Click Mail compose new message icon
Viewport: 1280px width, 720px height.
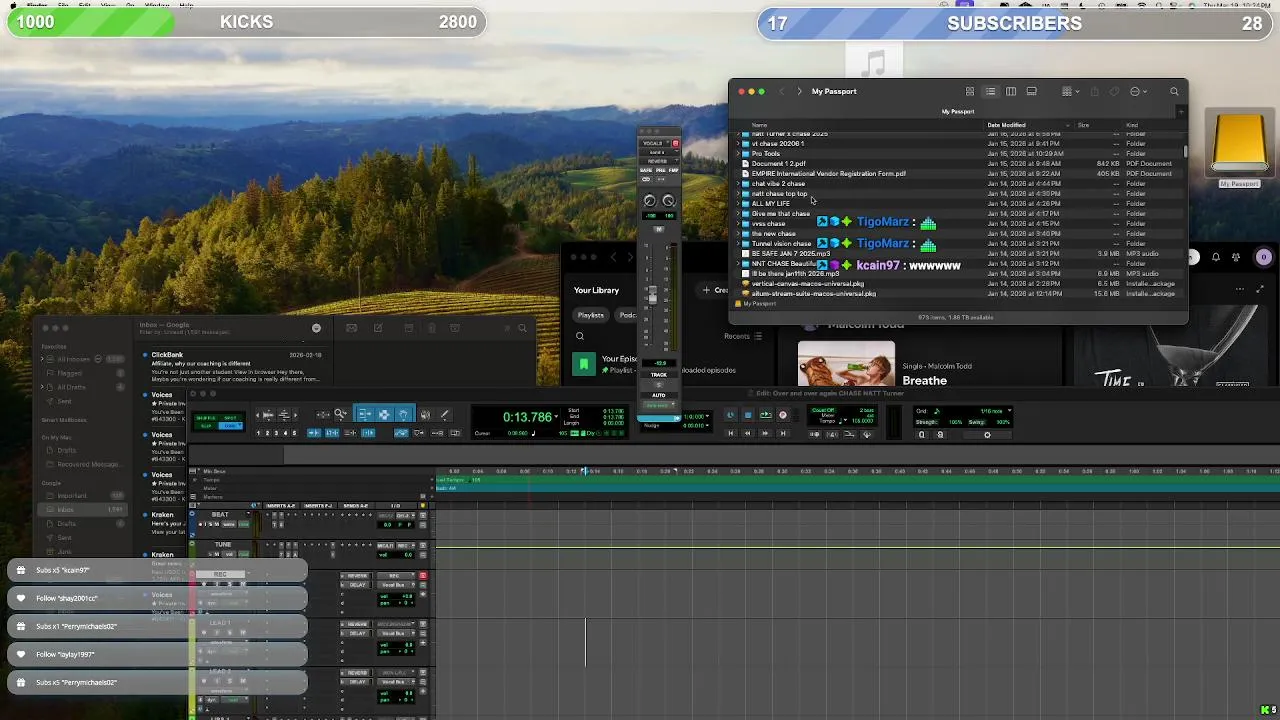click(x=378, y=327)
